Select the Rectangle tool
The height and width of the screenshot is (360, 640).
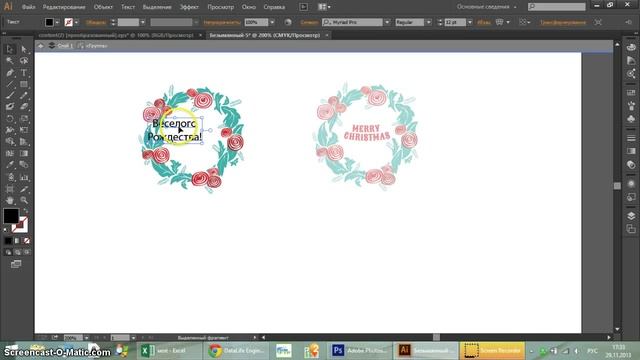[x=24, y=84]
